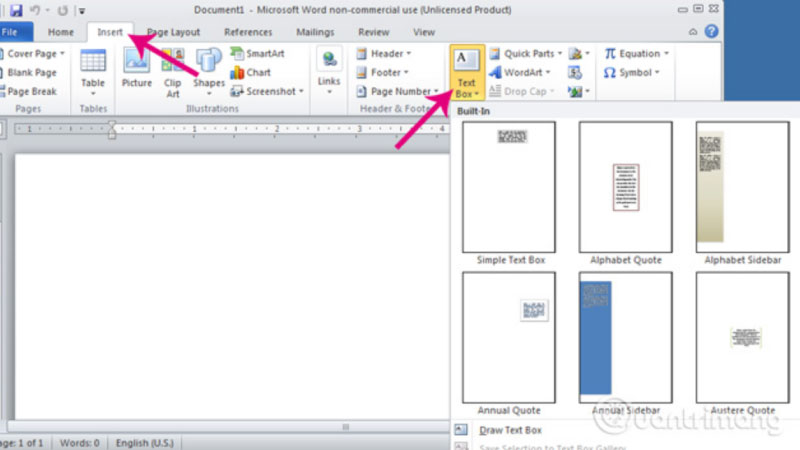Click the Links icon
The image size is (800, 450).
[x=329, y=68]
